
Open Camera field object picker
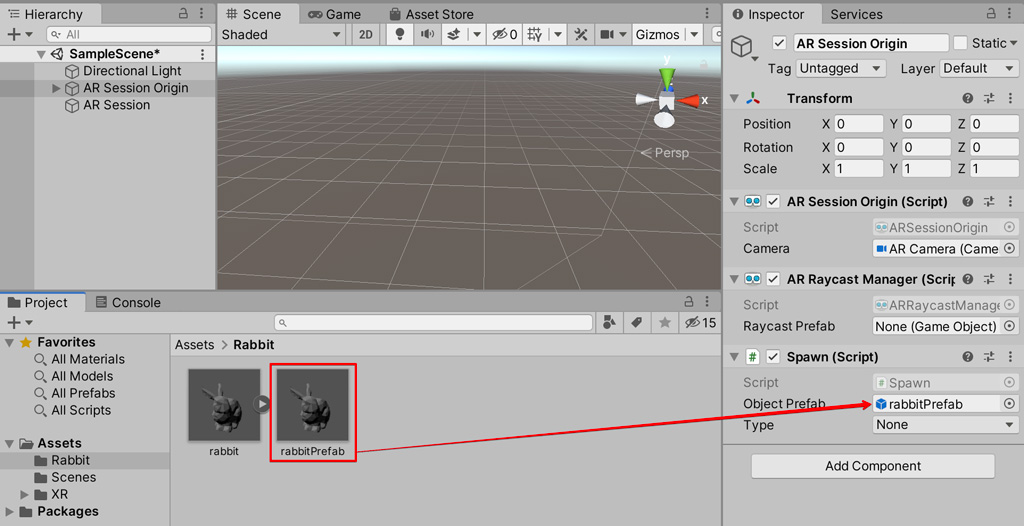1010,248
